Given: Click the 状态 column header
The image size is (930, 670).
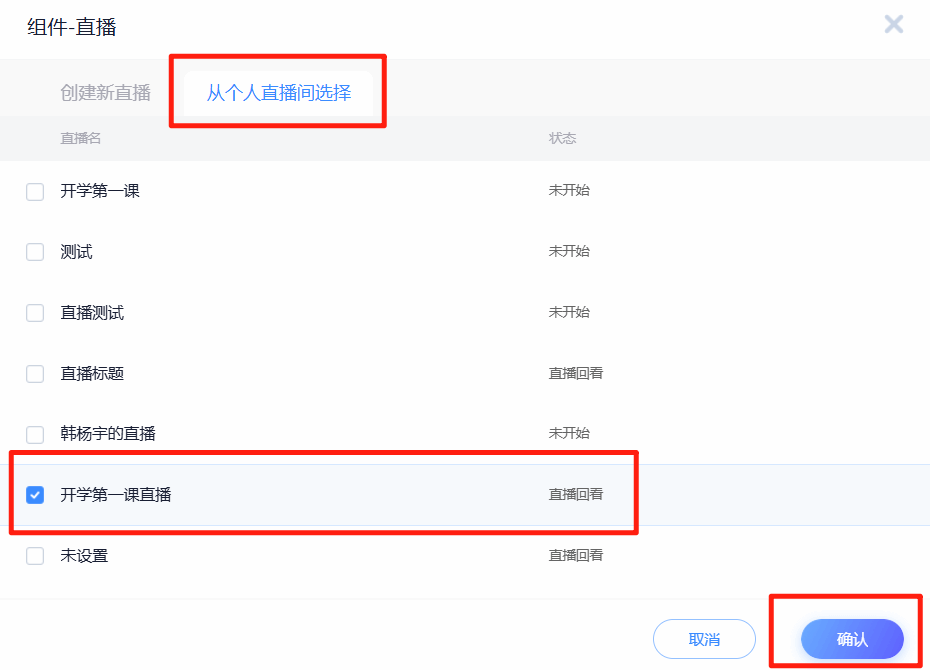Looking at the screenshot, I should click(562, 138).
